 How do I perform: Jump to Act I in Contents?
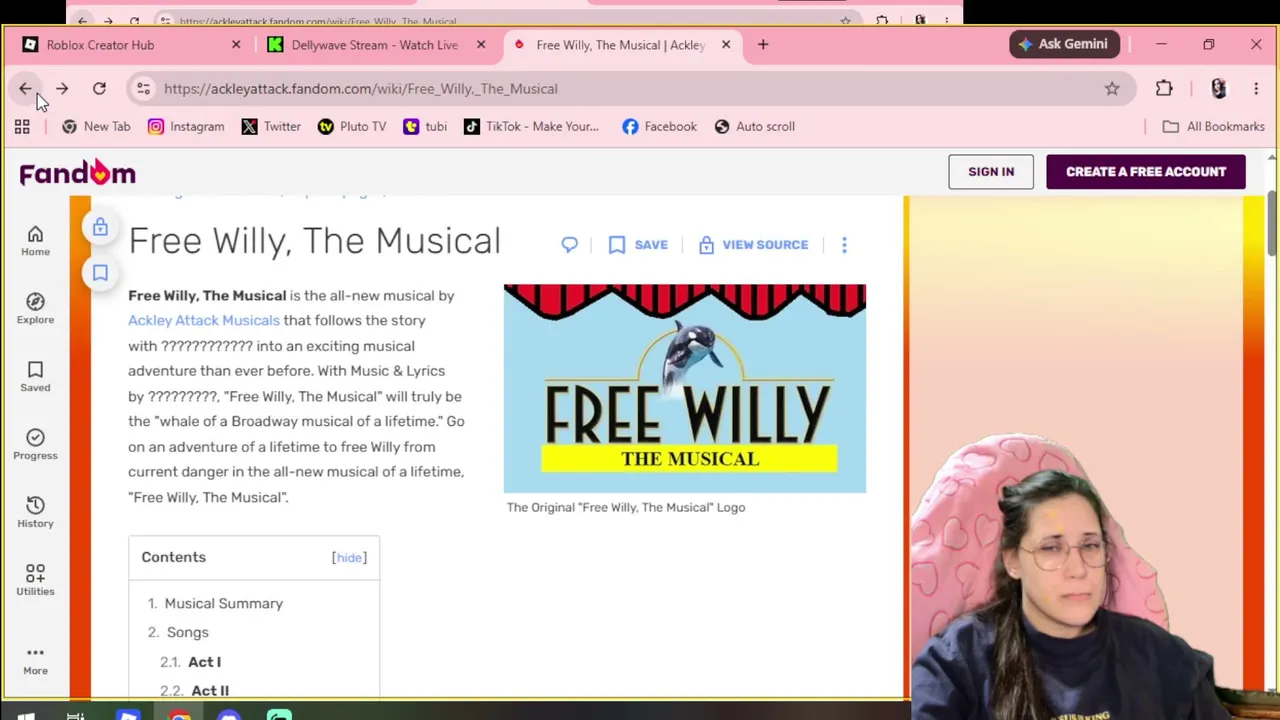pyautogui.click(x=204, y=661)
